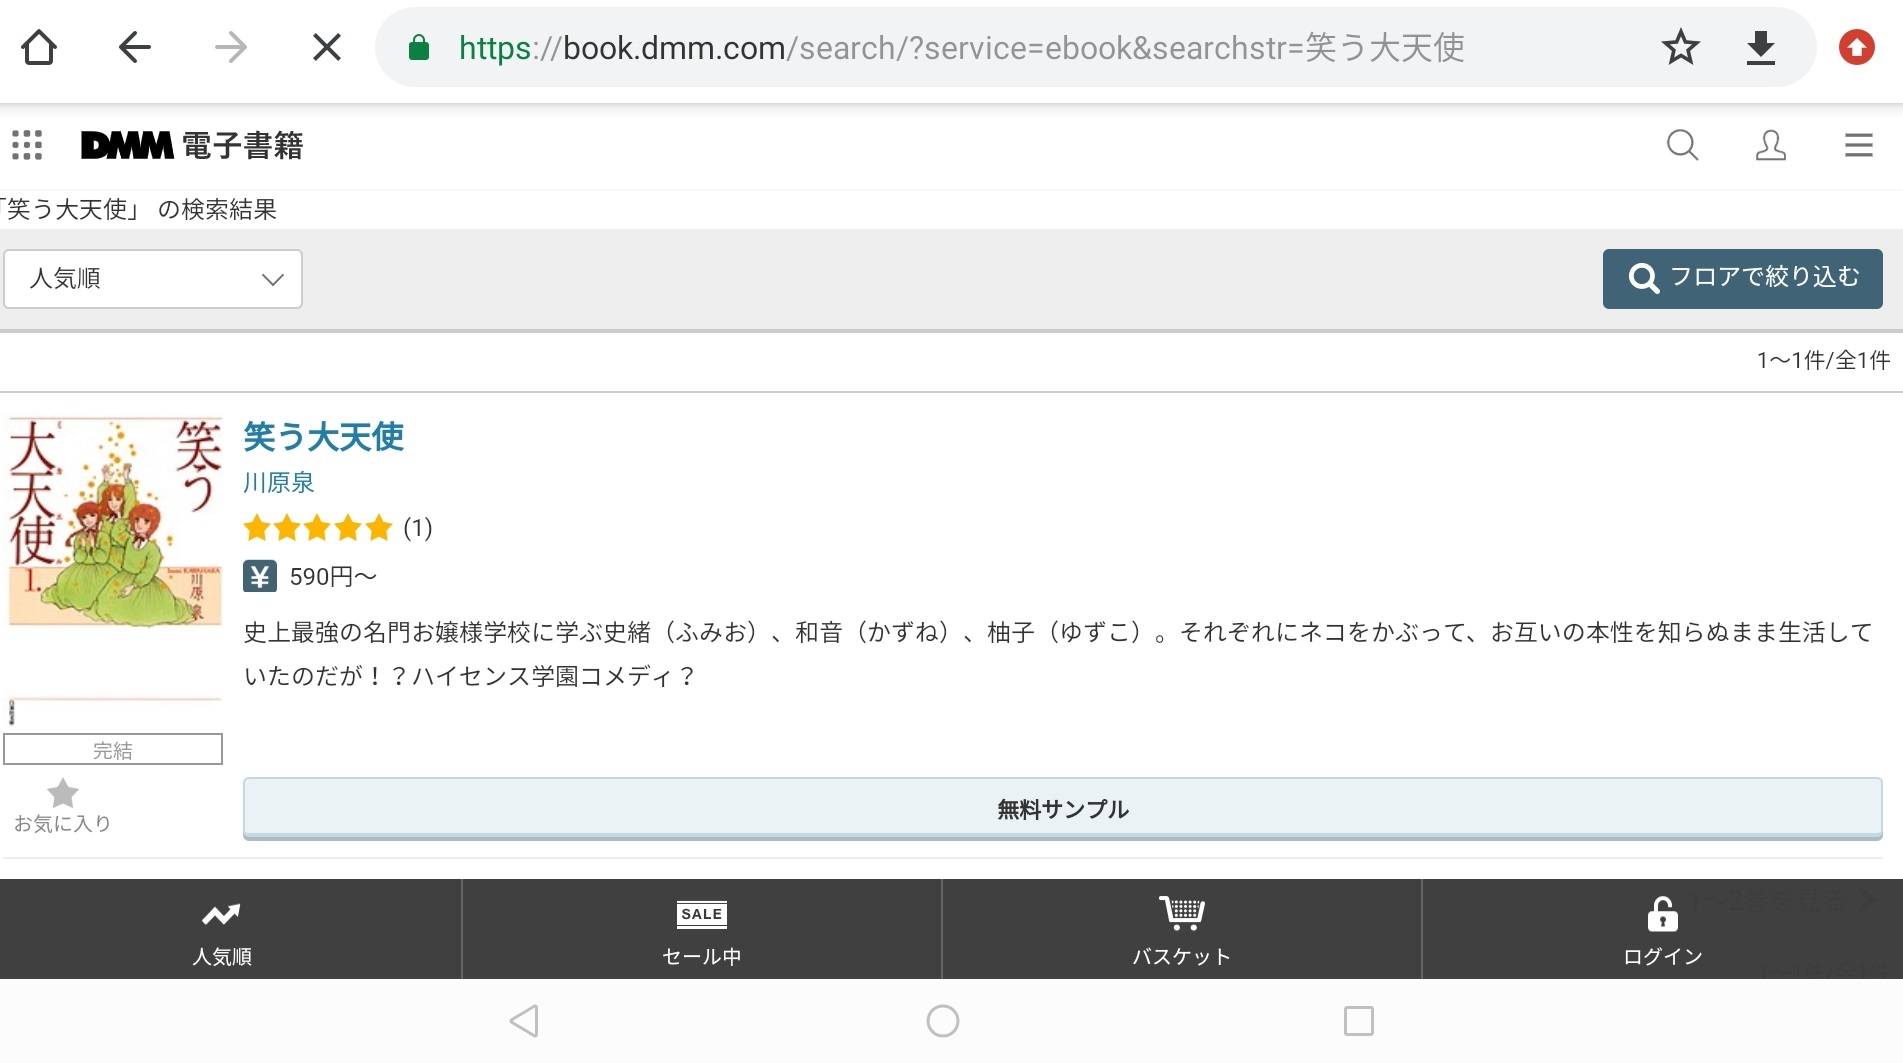The height and width of the screenshot is (1063, 1903).
Task: Click the 笑う大天使 book cover thumbnail
Action: [x=115, y=522]
